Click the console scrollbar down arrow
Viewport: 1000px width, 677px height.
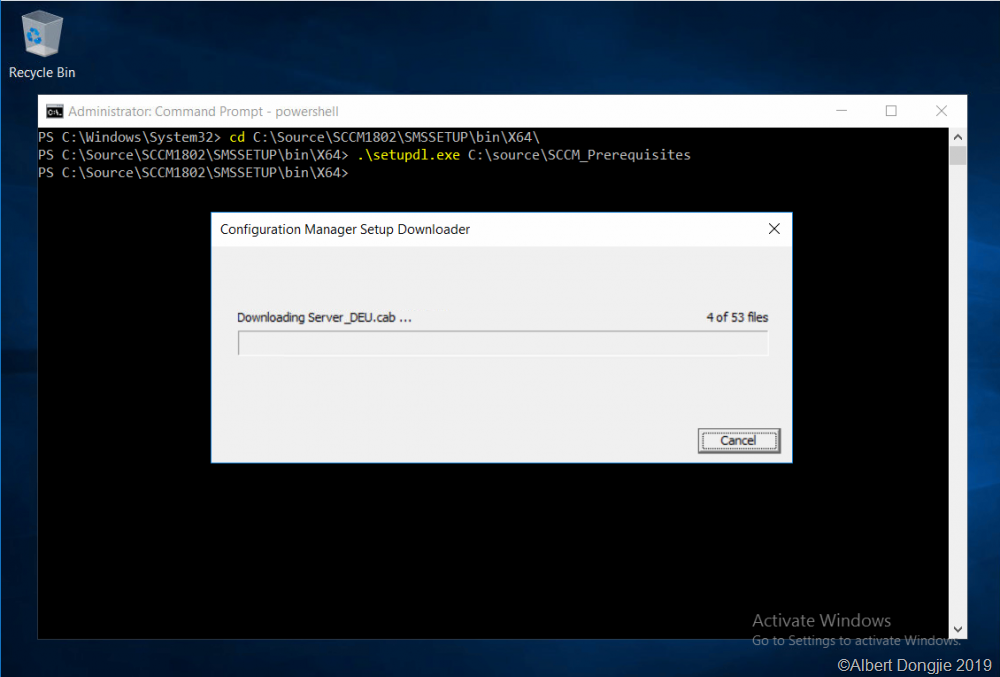(957, 630)
